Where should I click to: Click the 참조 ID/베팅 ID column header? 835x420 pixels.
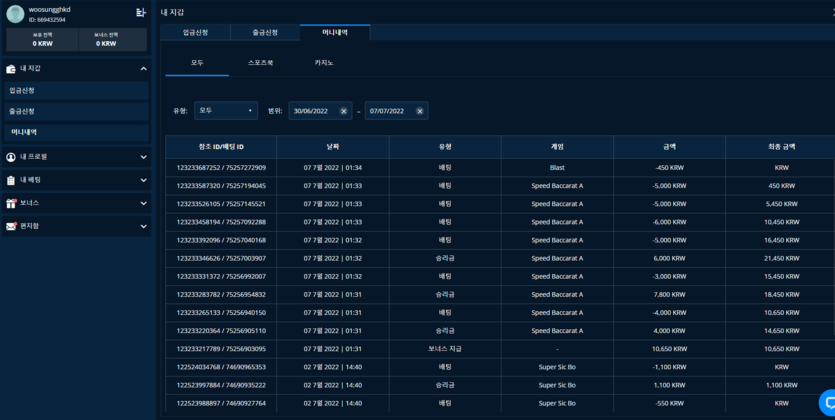pyautogui.click(x=221, y=147)
